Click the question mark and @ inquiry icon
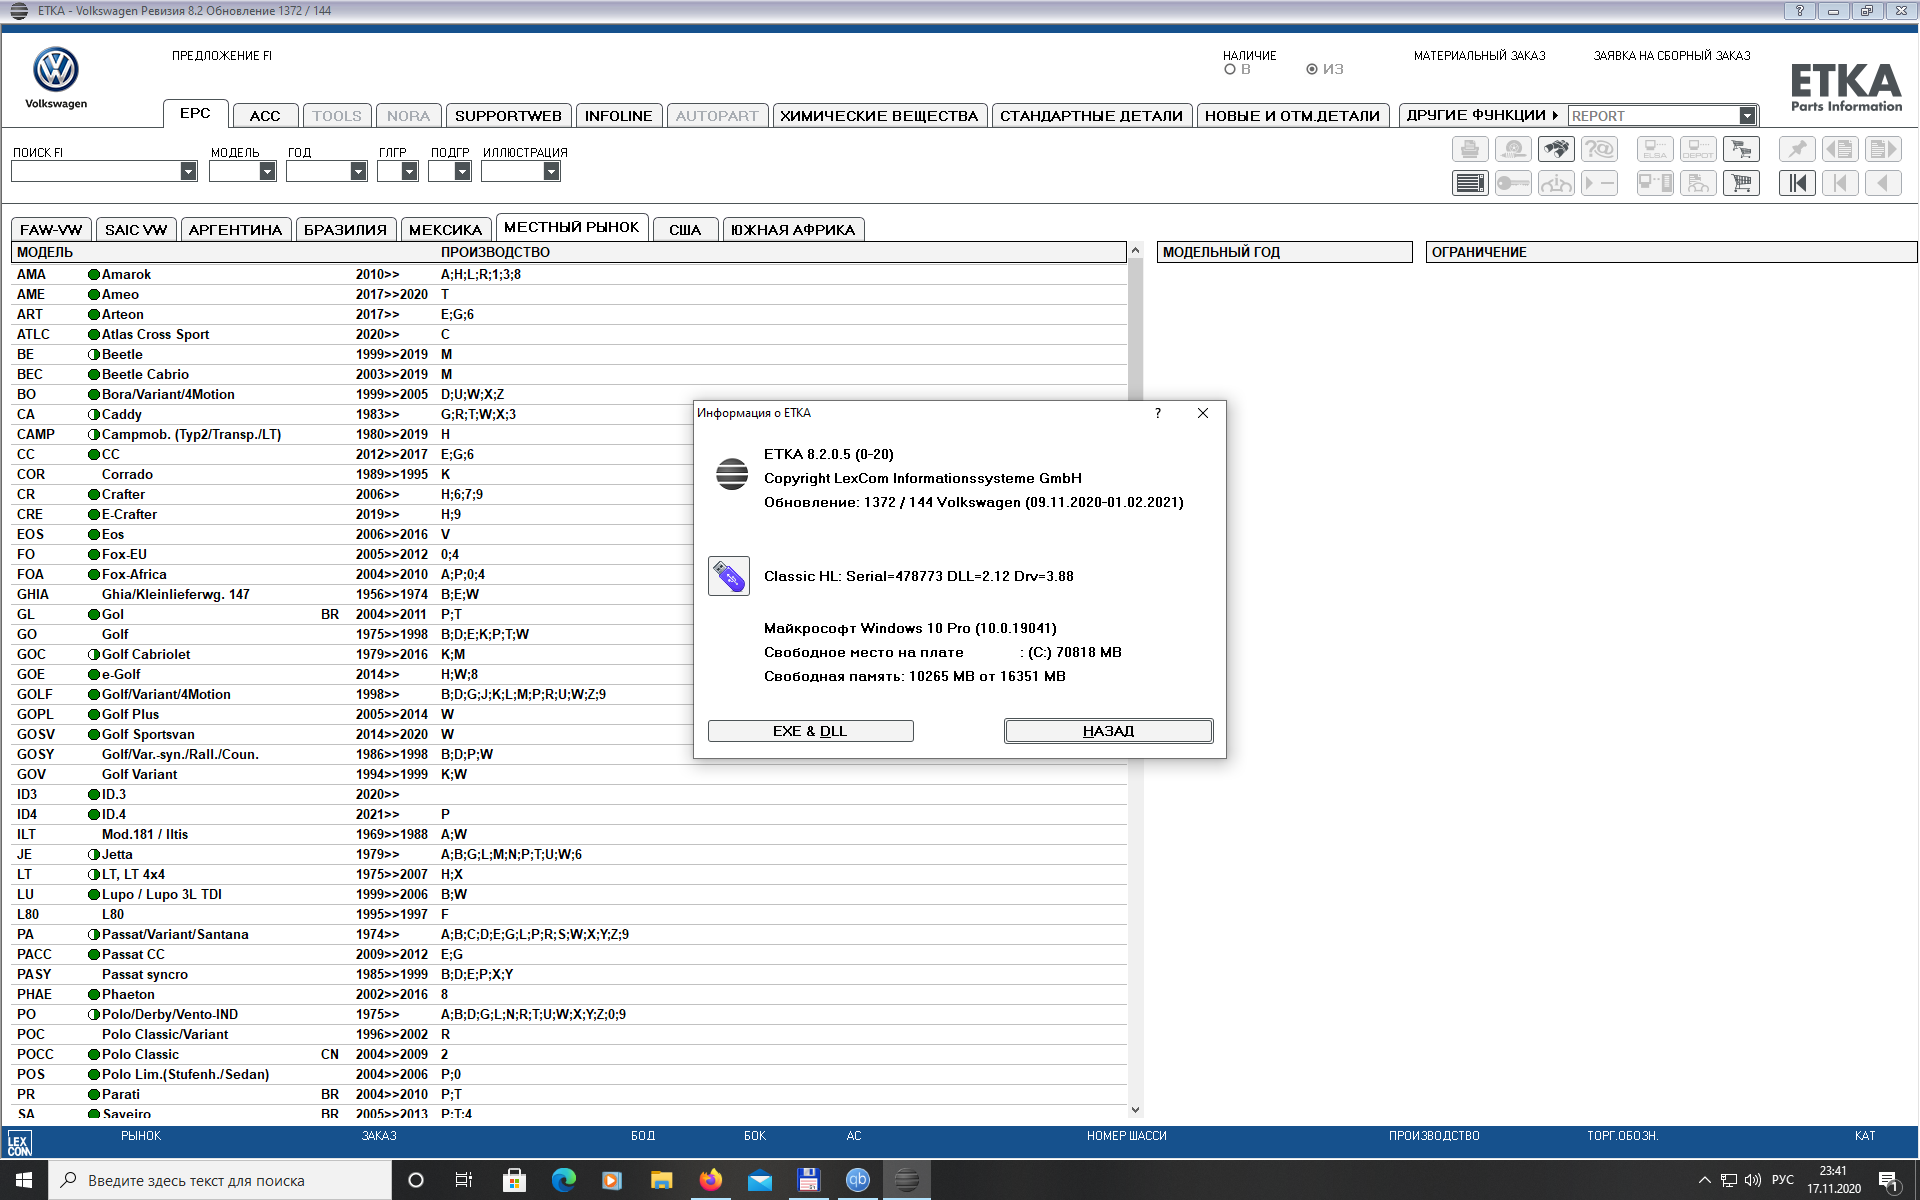 [1599, 150]
